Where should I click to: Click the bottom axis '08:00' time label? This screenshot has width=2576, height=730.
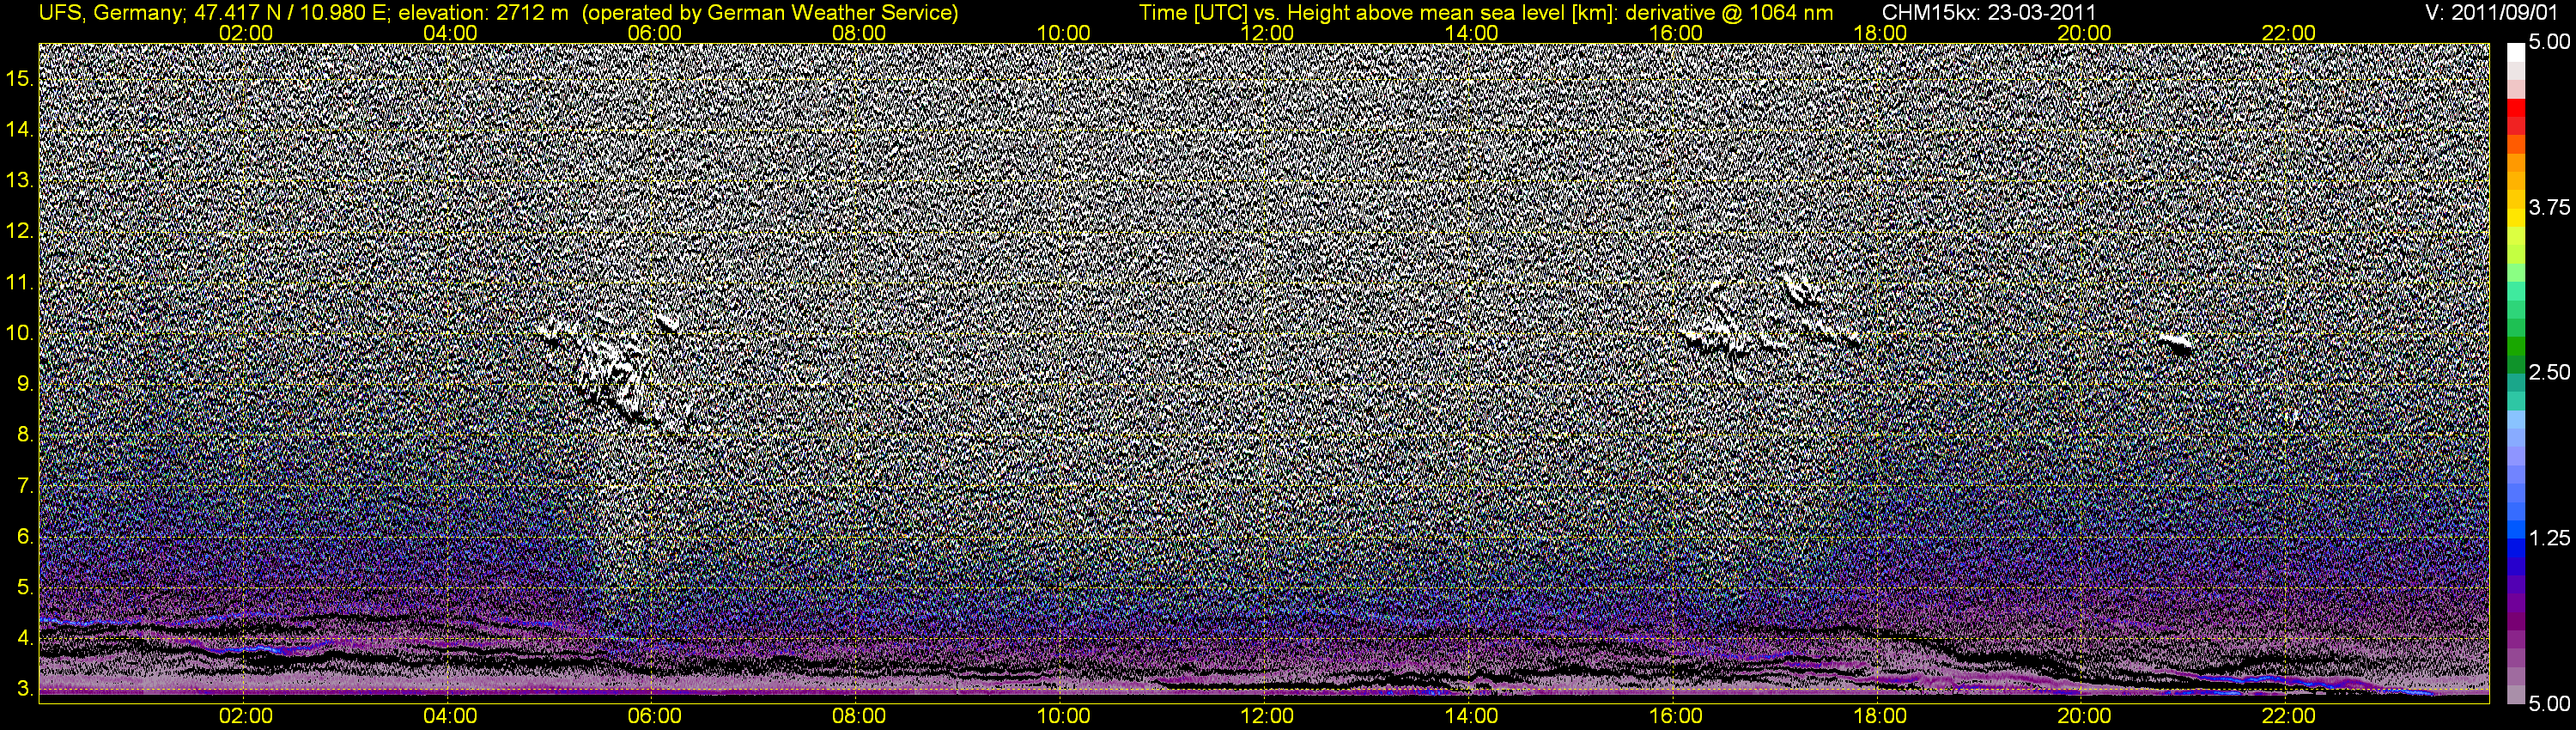pyautogui.click(x=859, y=716)
